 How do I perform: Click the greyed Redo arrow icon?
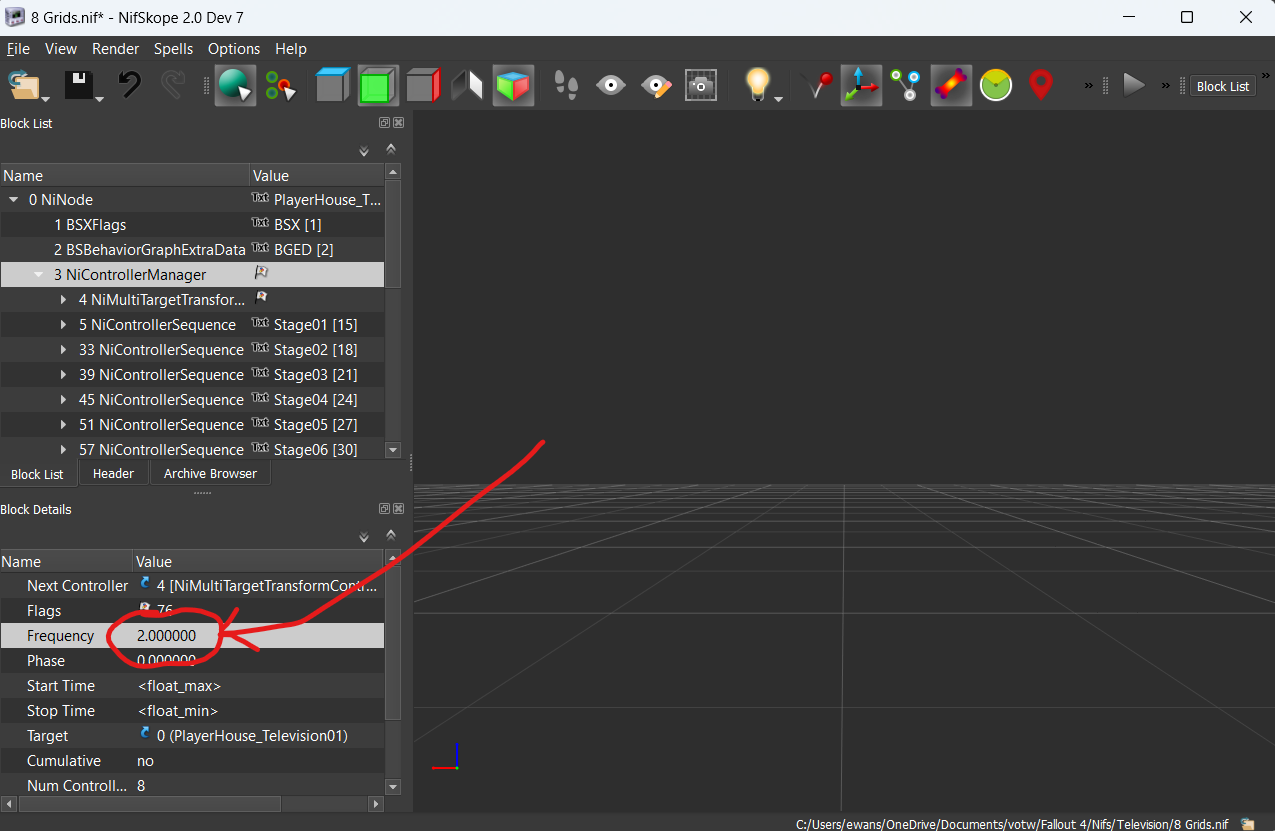point(173,85)
